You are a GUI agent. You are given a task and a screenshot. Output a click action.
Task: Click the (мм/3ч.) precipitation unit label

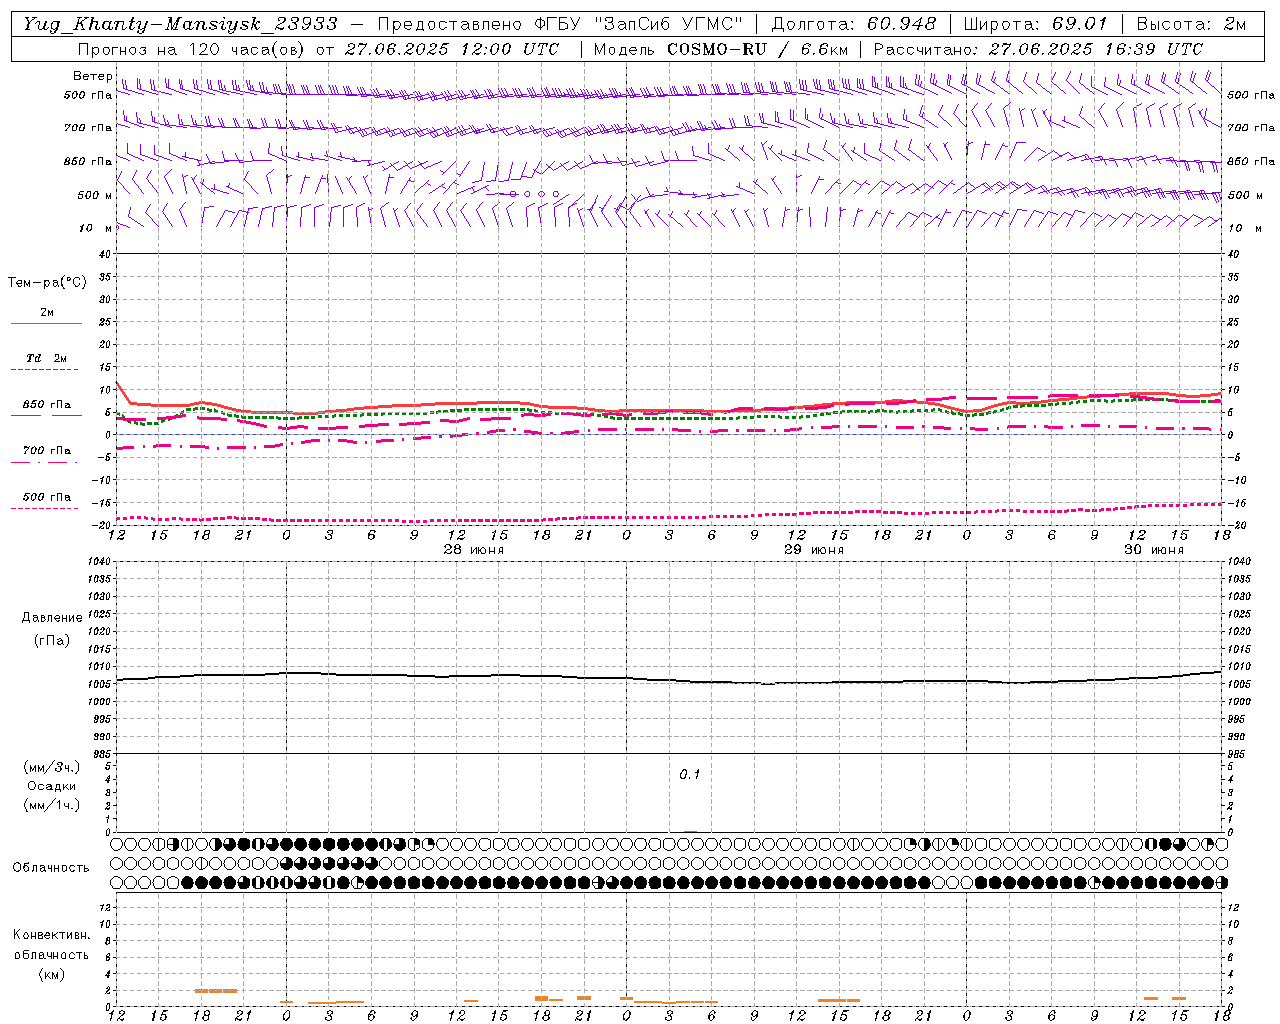coord(52,768)
